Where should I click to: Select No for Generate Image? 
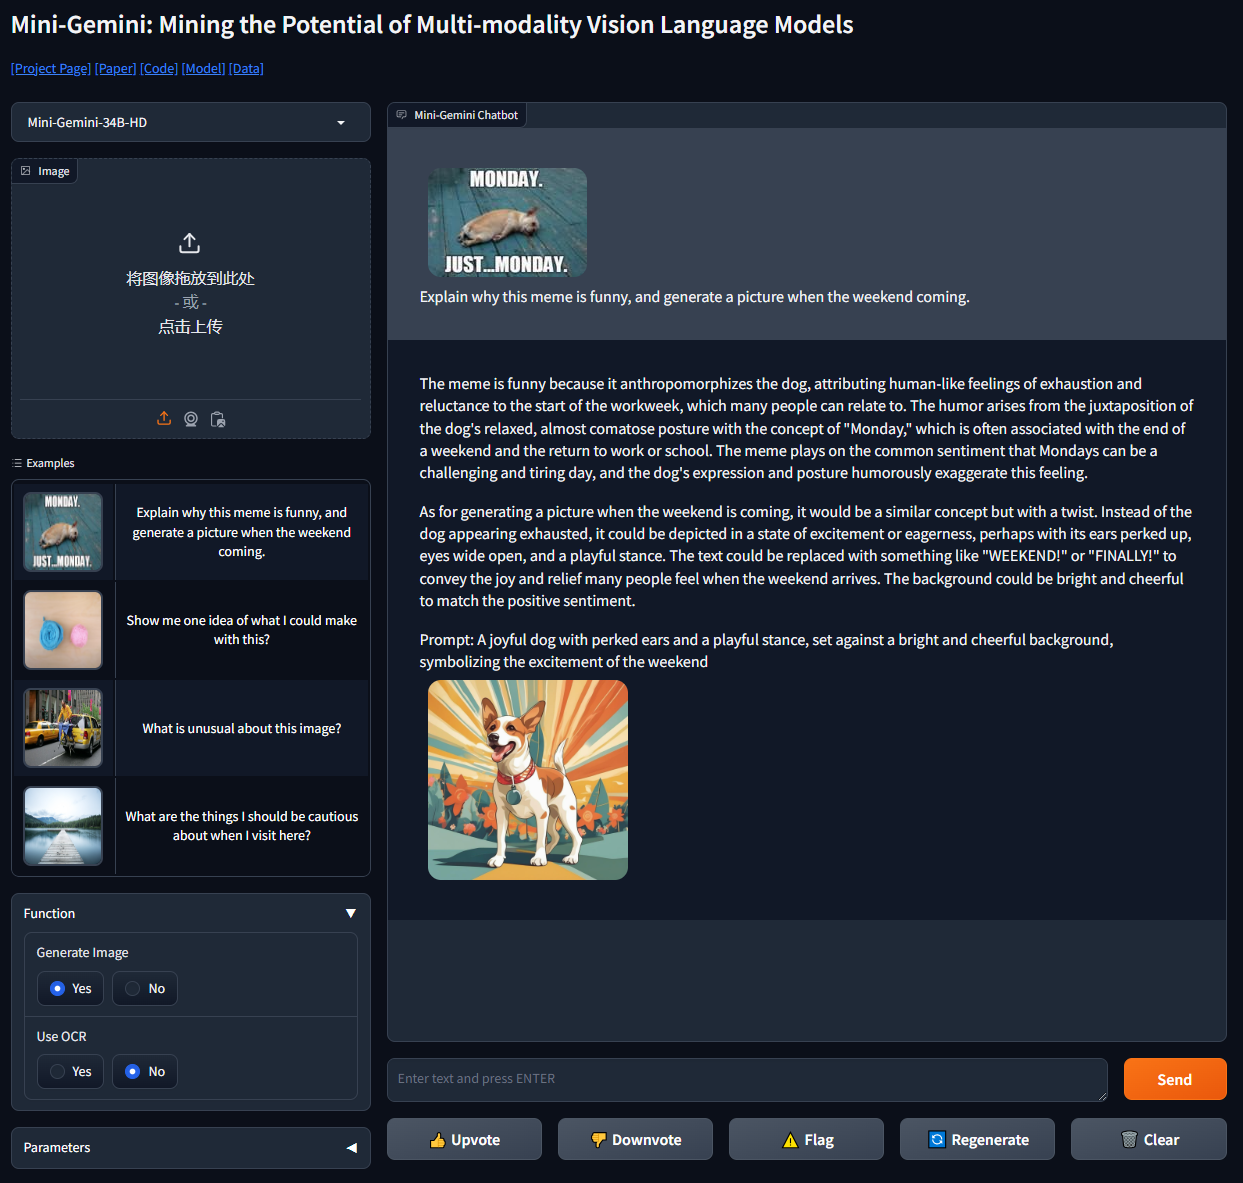coord(145,988)
